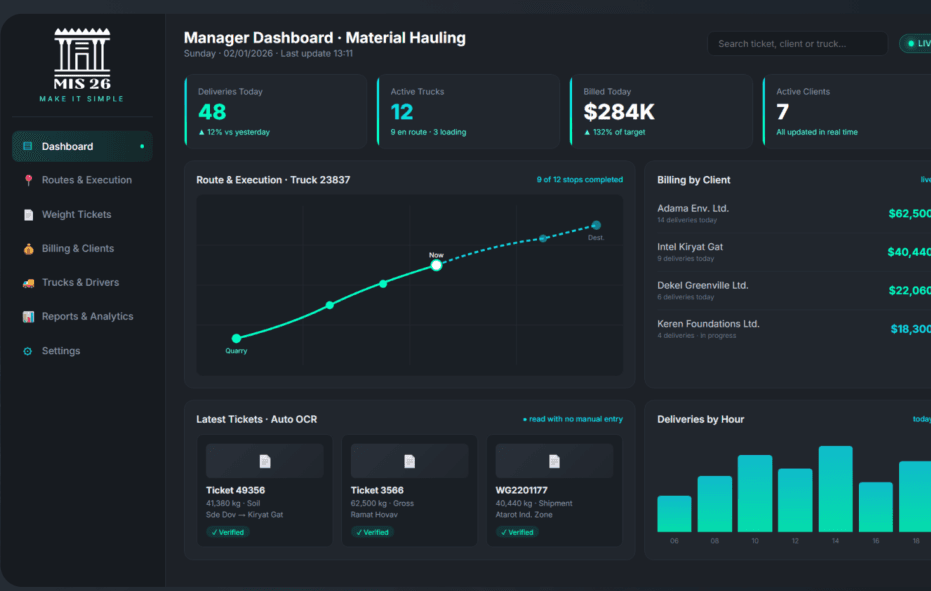
Task: Go to Routes & Execution
Action: [x=82, y=180]
